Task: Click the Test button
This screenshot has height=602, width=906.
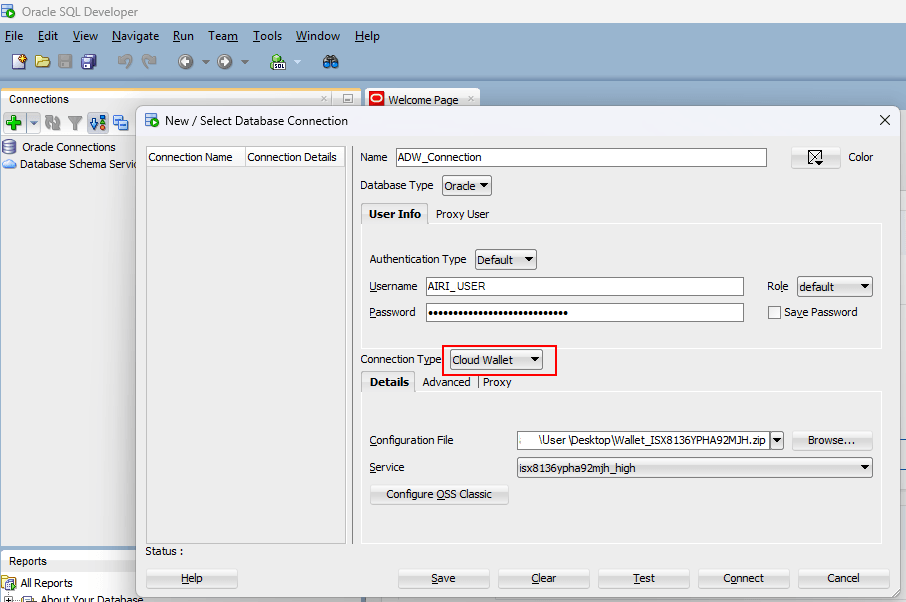Action: click(x=644, y=578)
